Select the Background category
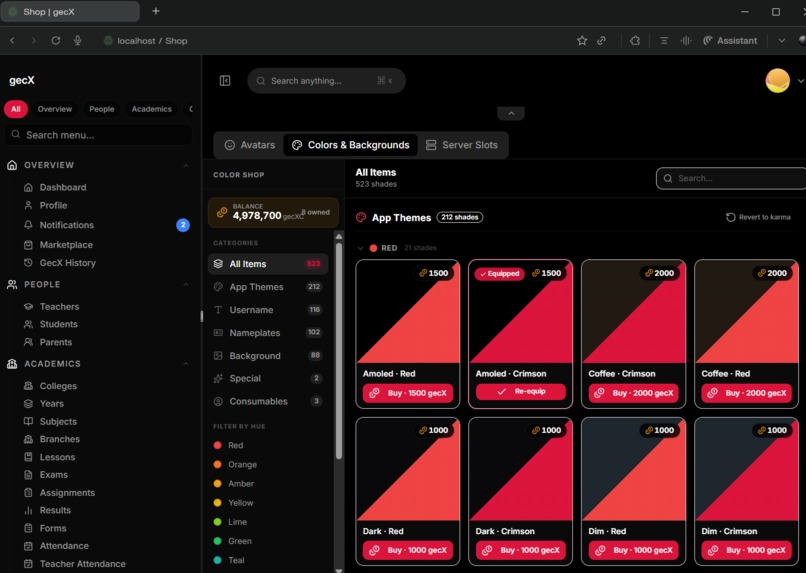The height and width of the screenshot is (573, 806). tap(268, 356)
